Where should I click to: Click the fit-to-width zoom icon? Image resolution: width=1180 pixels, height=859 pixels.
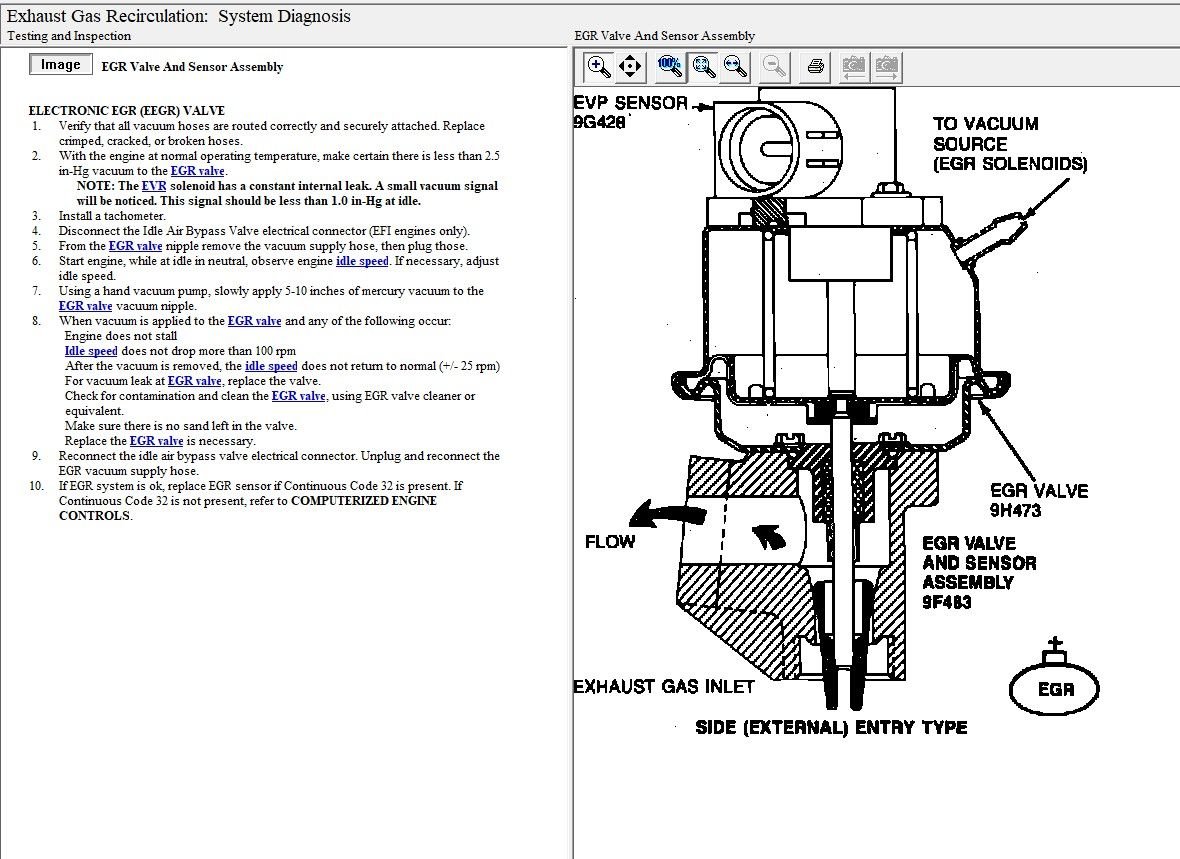pos(736,67)
